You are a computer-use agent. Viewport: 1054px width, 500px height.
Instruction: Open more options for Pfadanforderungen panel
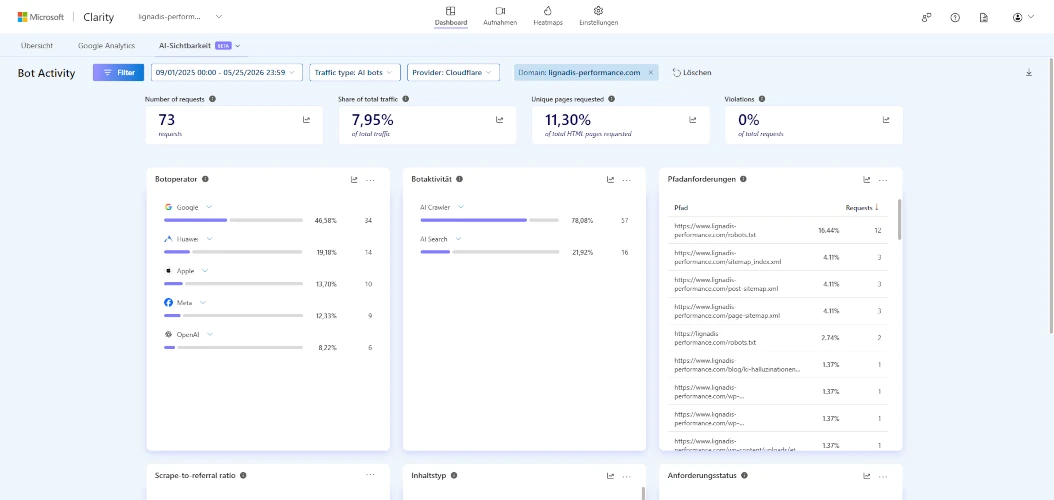pyautogui.click(x=883, y=180)
